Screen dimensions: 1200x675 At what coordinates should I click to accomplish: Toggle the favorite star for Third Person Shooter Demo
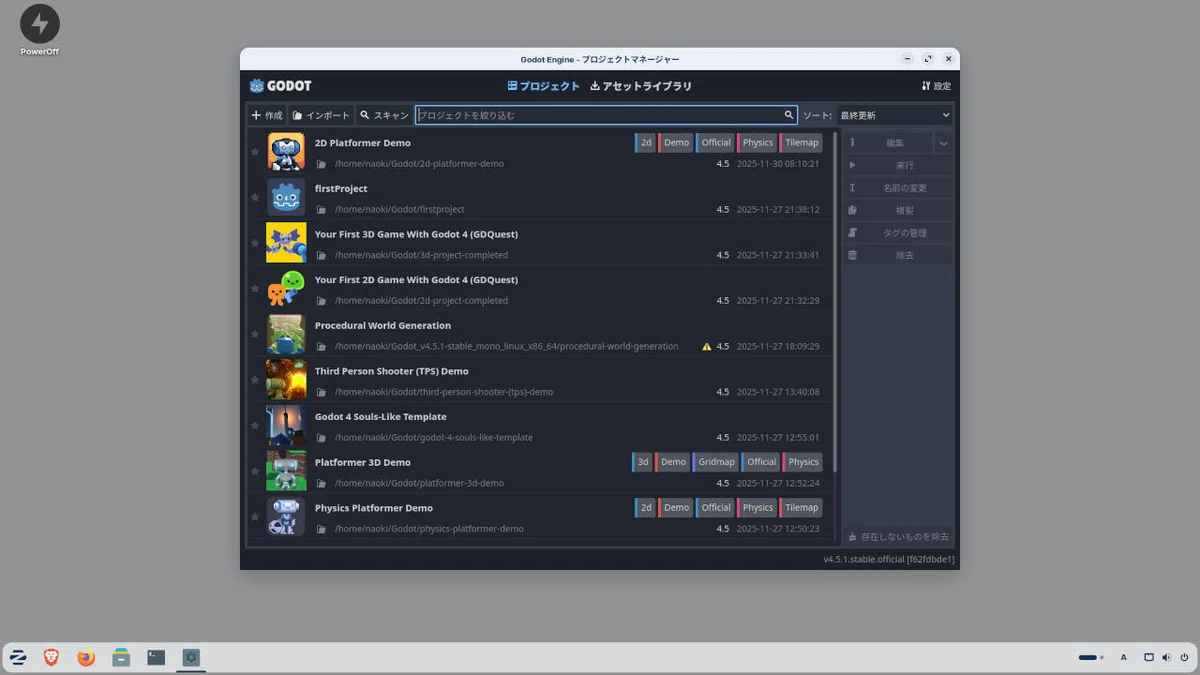pos(255,380)
